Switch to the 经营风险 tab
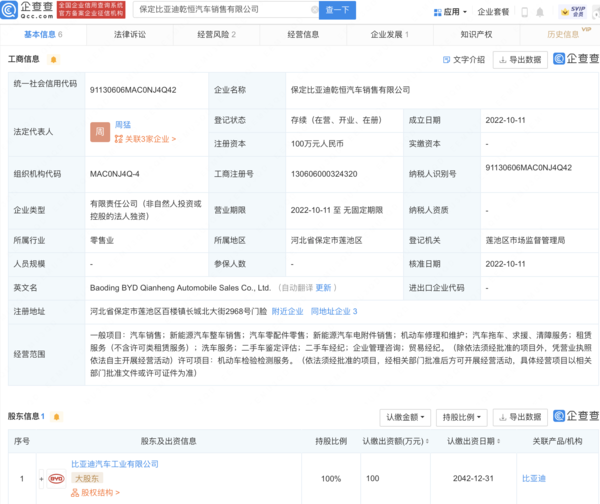 pyautogui.click(x=216, y=34)
